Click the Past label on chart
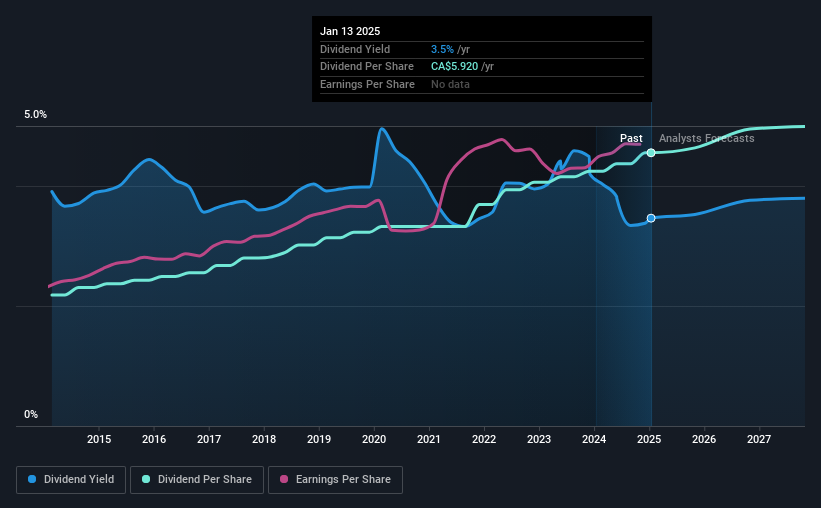This screenshot has width=821, height=508. pos(631,138)
